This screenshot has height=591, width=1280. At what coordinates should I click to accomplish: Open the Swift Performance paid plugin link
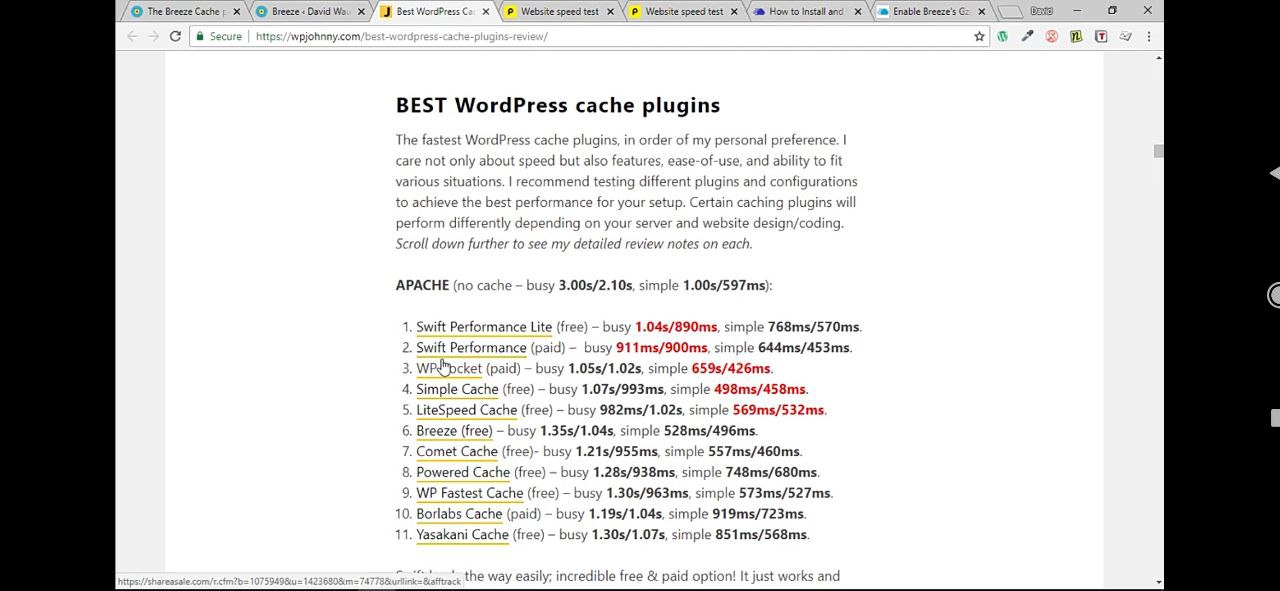pos(471,348)
